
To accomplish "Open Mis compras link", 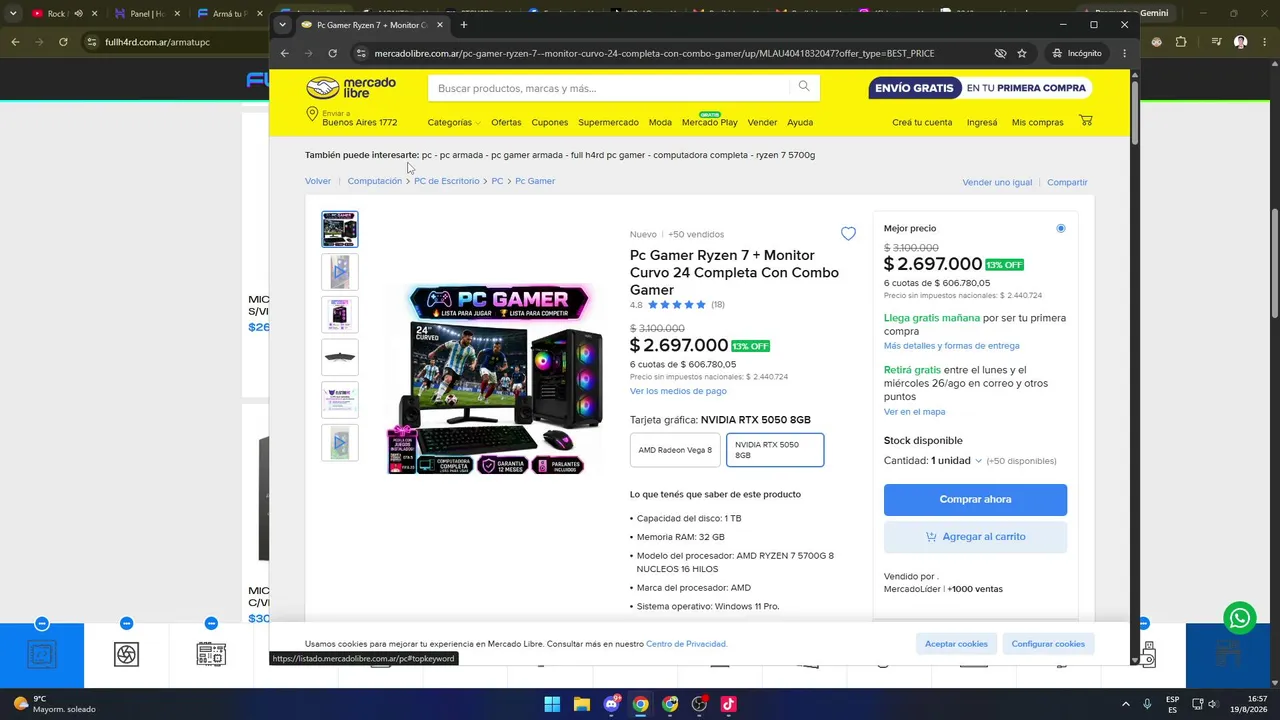I will point(1038,122).
